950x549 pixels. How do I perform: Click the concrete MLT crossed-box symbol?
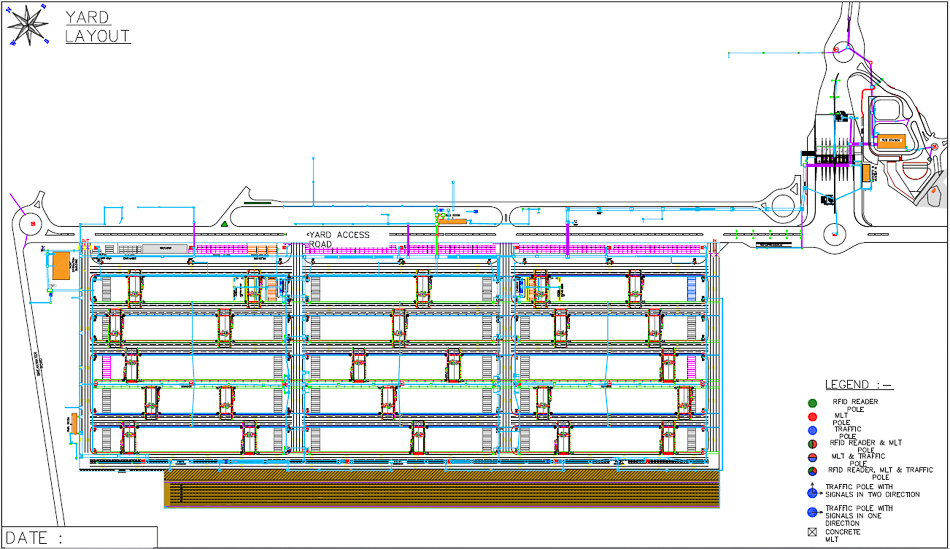click(x=813, y=532)
